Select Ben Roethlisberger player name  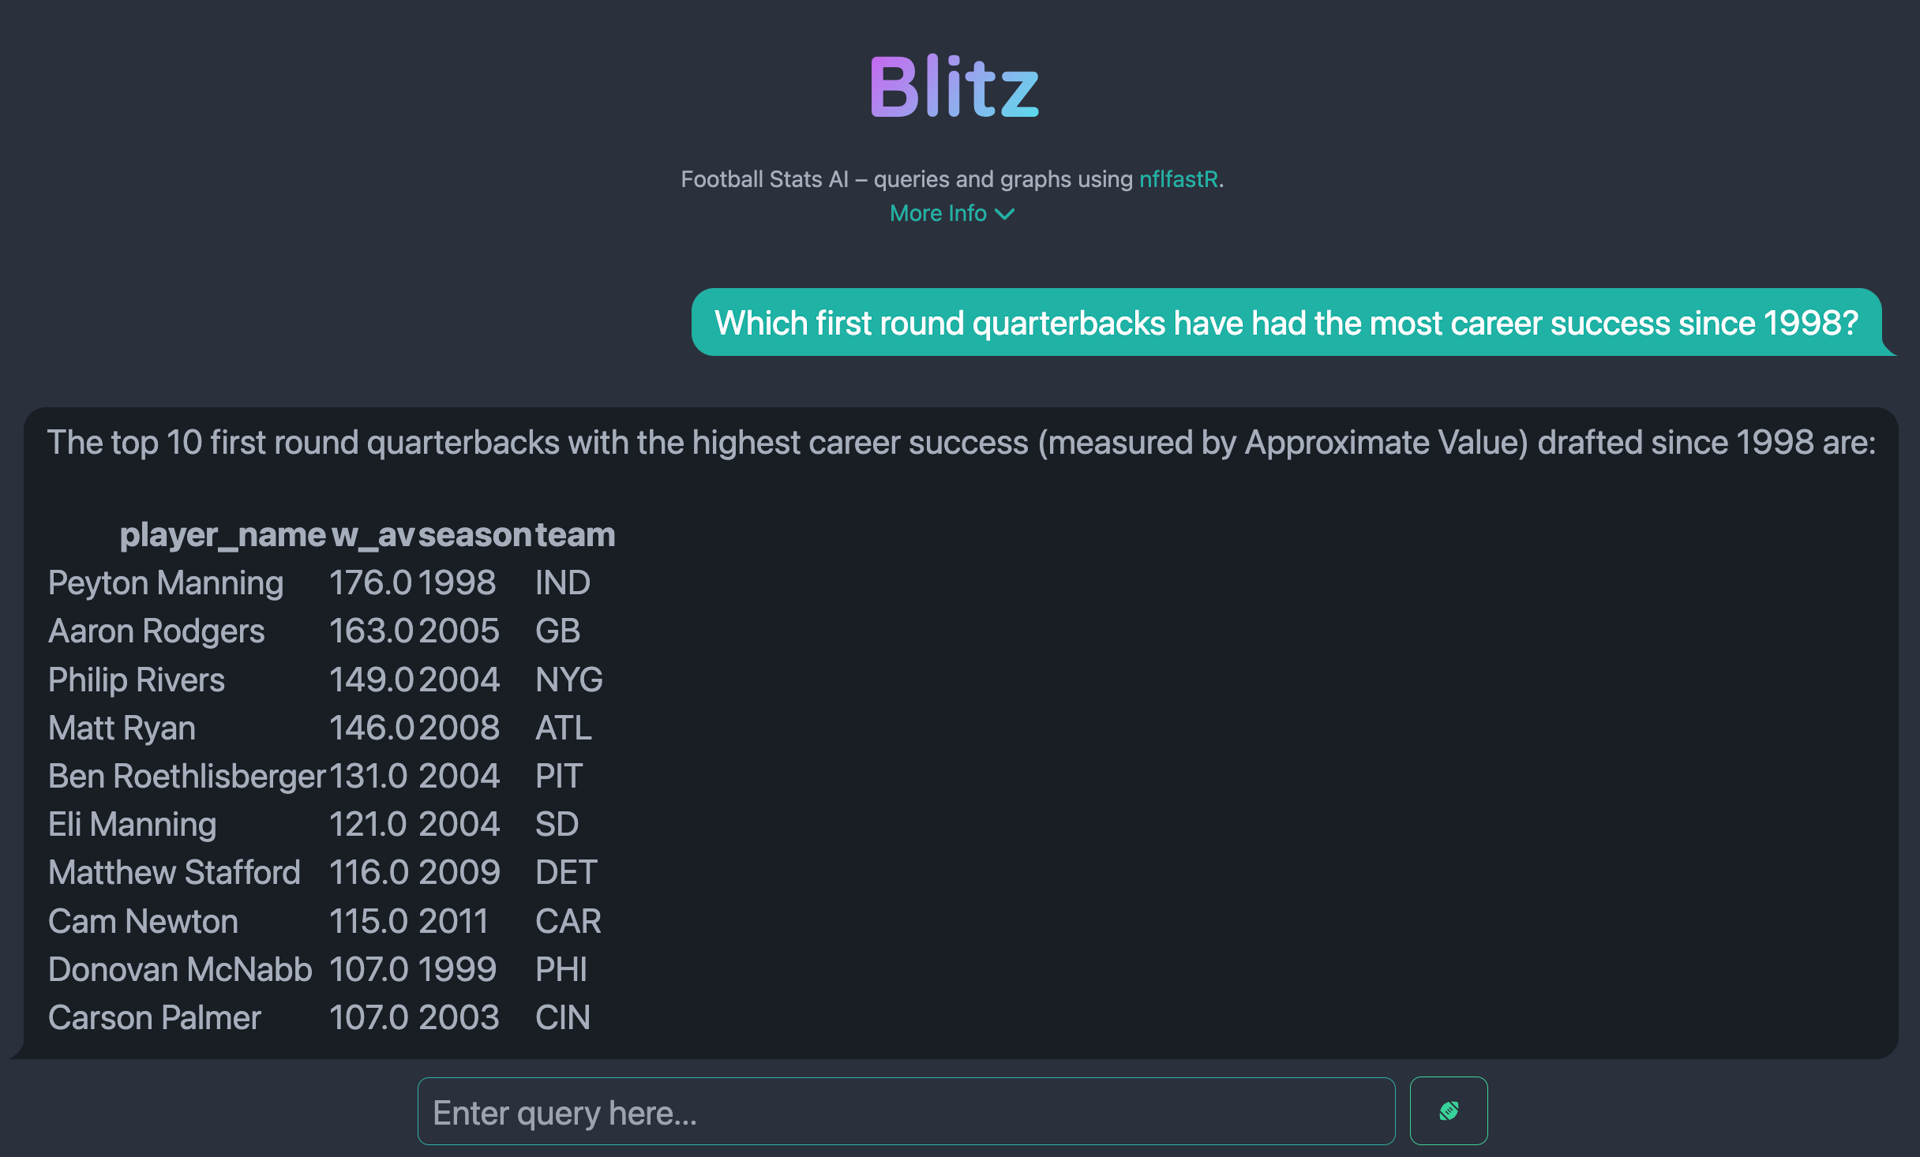187,776
